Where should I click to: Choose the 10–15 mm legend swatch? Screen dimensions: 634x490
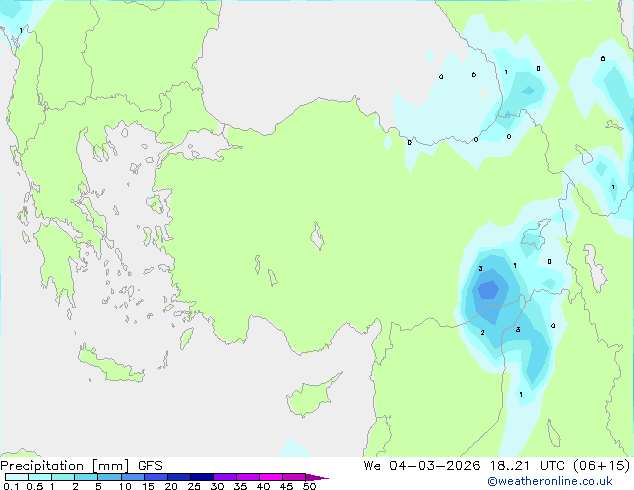coord(133,477)
